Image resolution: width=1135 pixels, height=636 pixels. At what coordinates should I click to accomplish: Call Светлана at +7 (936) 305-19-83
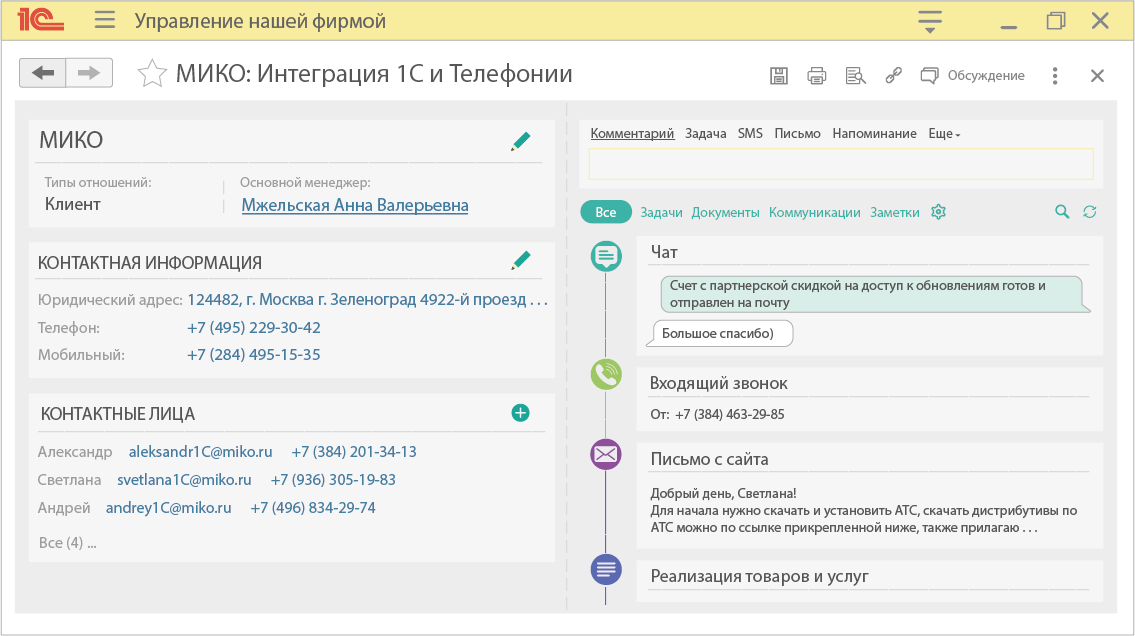point(333,480)
